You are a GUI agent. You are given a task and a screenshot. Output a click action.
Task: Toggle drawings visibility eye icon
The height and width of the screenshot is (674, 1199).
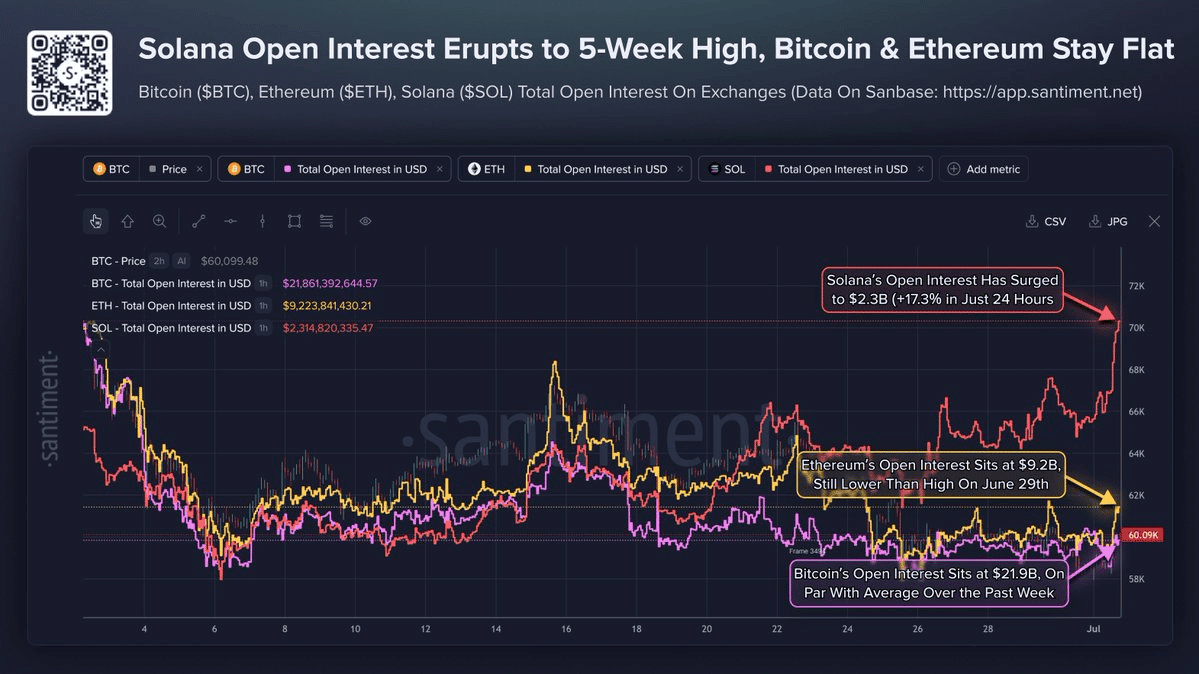[x=366, y=221]
